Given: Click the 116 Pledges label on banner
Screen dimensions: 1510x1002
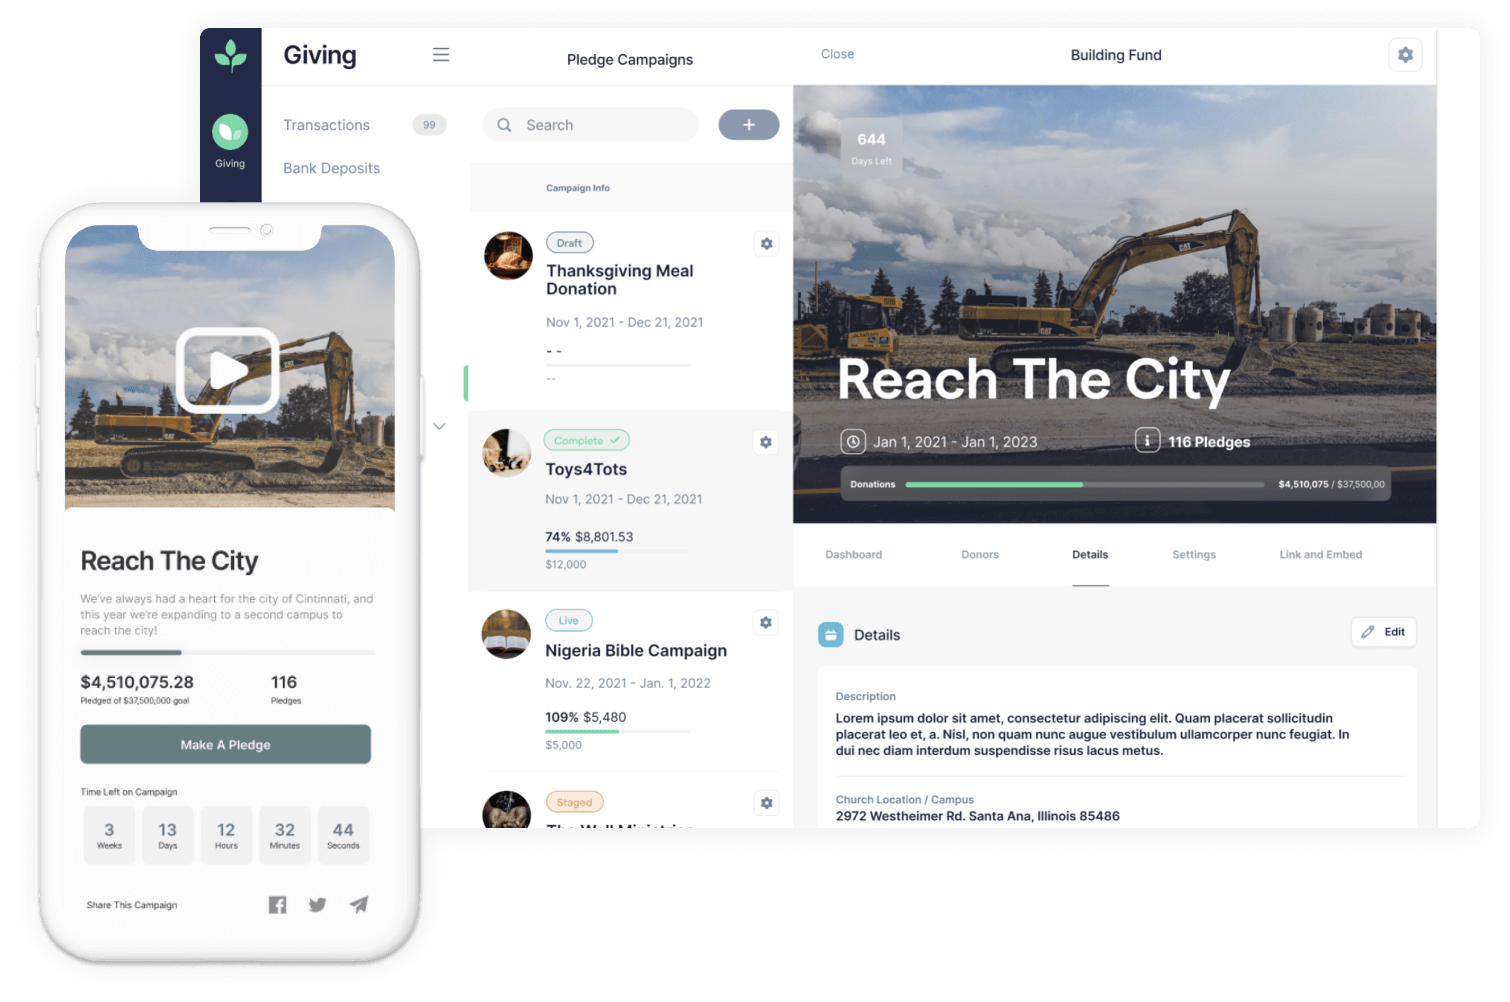Looking at the screenshot, I should point(1209,442).
